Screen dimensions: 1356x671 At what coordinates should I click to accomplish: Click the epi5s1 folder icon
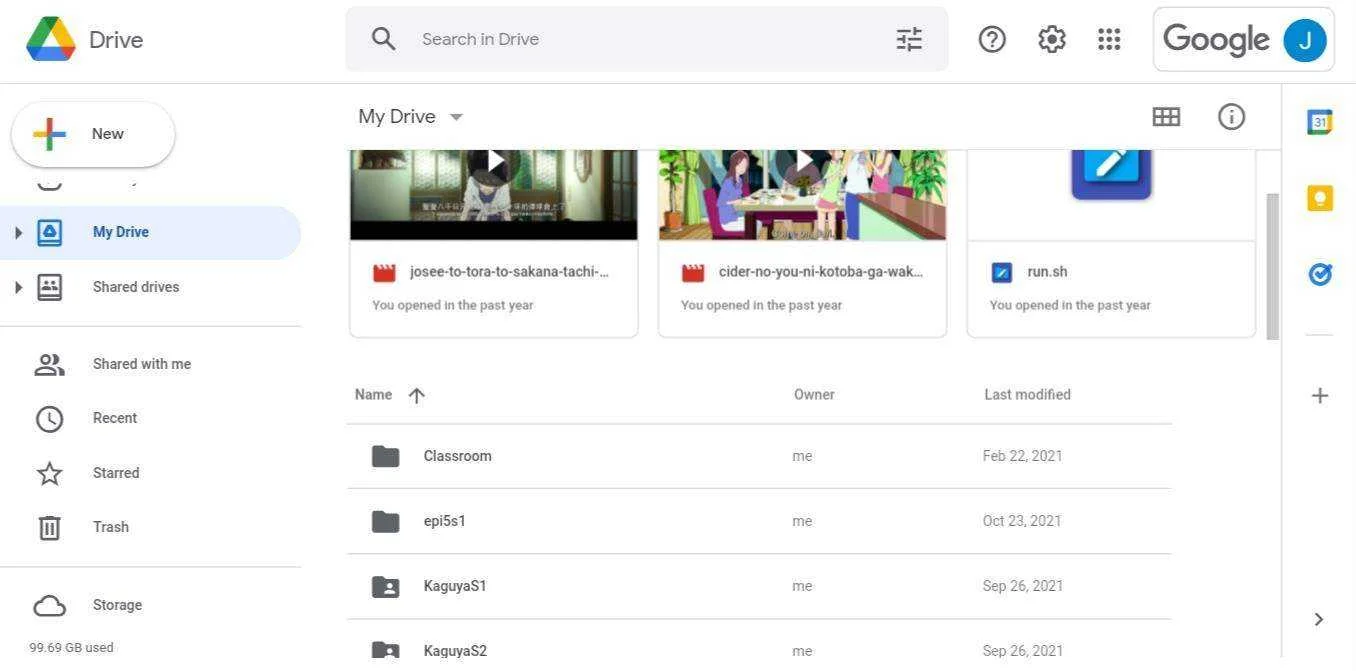[385, 521]
